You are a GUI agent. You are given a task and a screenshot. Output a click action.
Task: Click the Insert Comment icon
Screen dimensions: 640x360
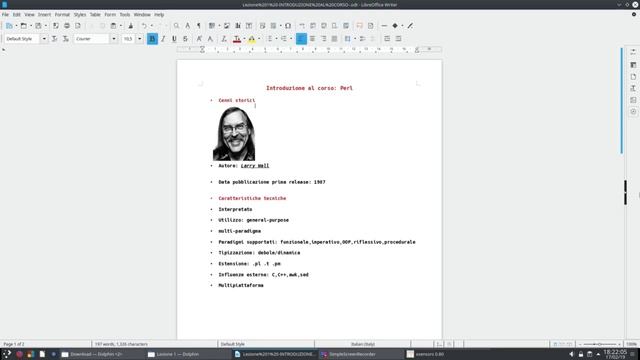359,26
